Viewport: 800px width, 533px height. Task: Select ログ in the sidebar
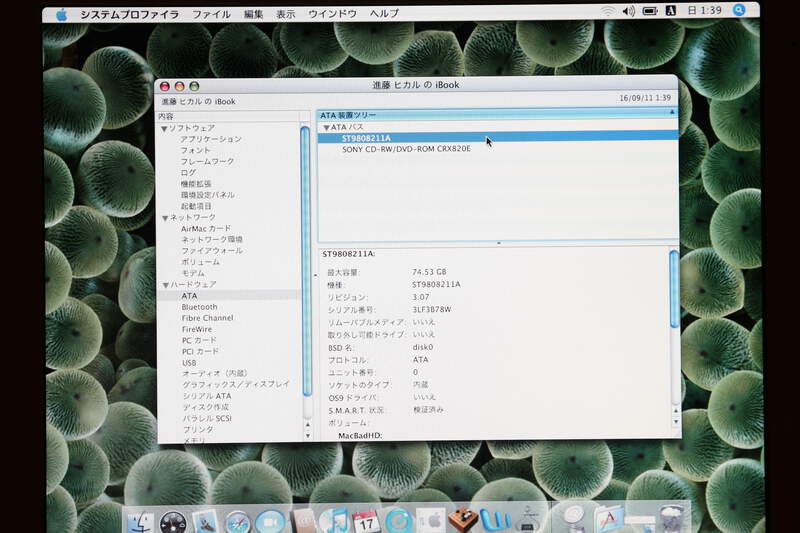click(188, 172)
